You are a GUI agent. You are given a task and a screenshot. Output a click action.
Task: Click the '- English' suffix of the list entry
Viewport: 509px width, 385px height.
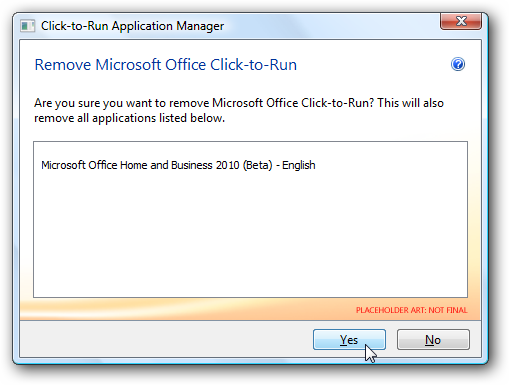[296, 165]
